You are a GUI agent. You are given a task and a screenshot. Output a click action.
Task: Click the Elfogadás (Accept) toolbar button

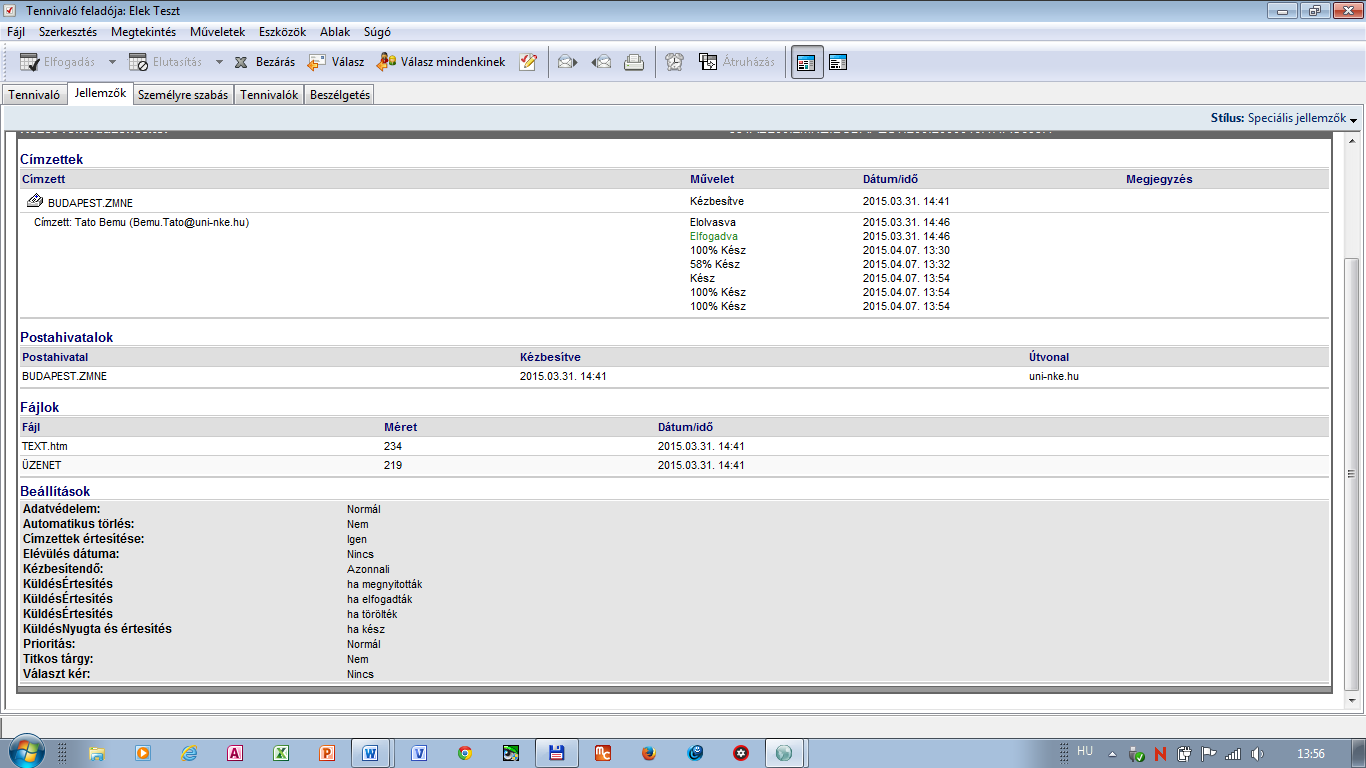[x=57, y=62]
